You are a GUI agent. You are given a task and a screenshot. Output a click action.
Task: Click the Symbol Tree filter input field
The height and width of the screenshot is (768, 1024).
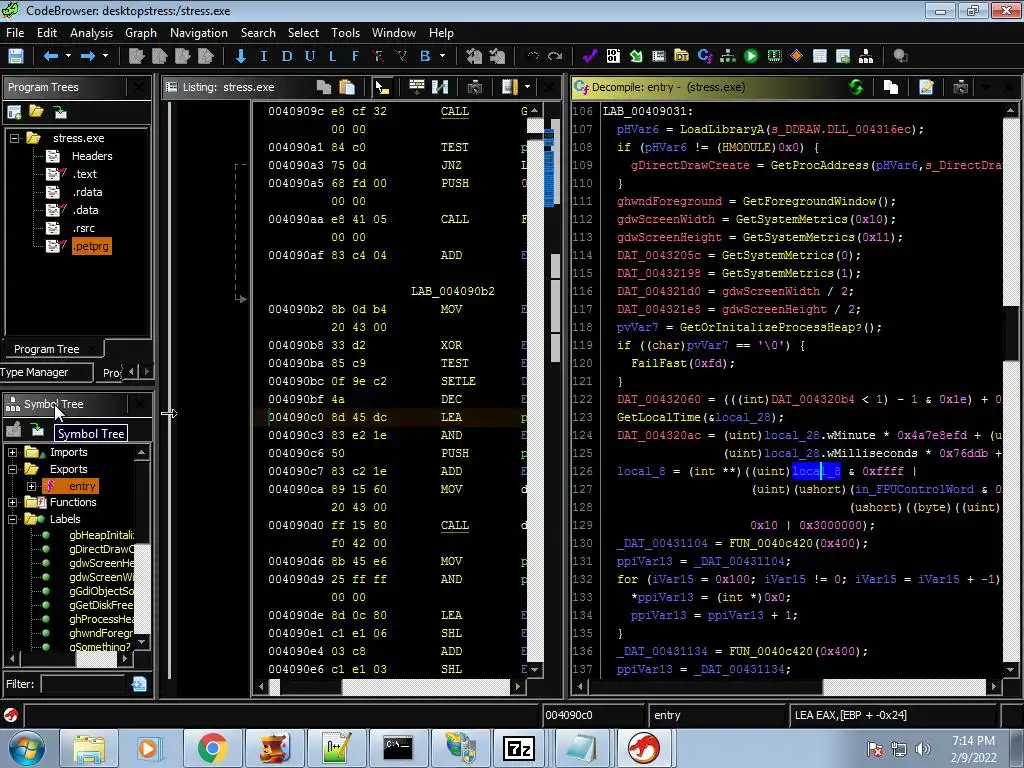coord(83,684)
